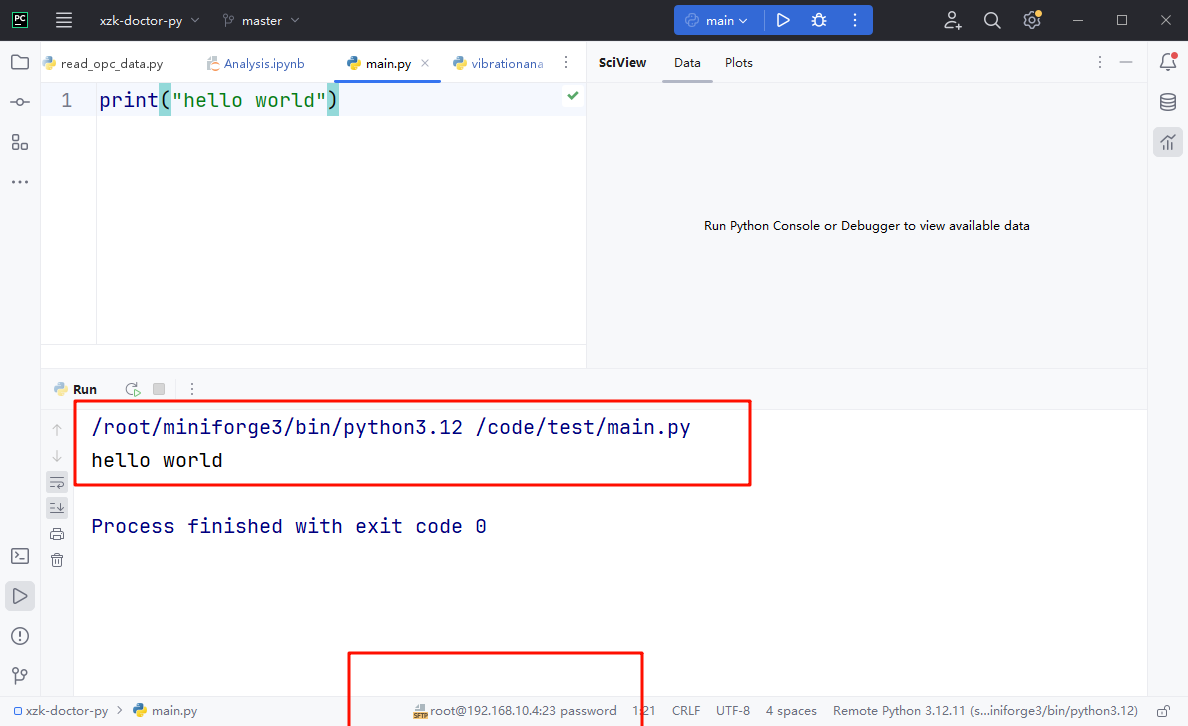
Task: Click the Remote Python 3.12.11 interpreter
Action: pyautogui.click(x=985, y=711)
